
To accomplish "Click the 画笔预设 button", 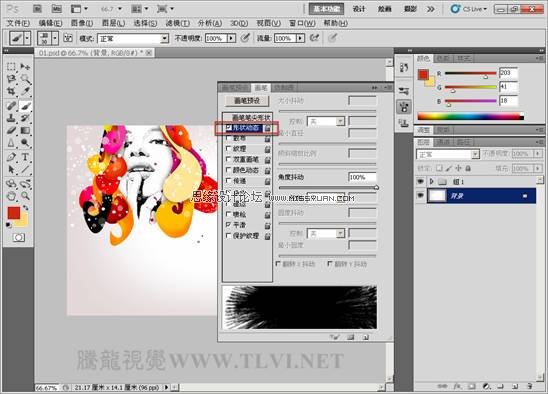I will [x=247, y=101].
